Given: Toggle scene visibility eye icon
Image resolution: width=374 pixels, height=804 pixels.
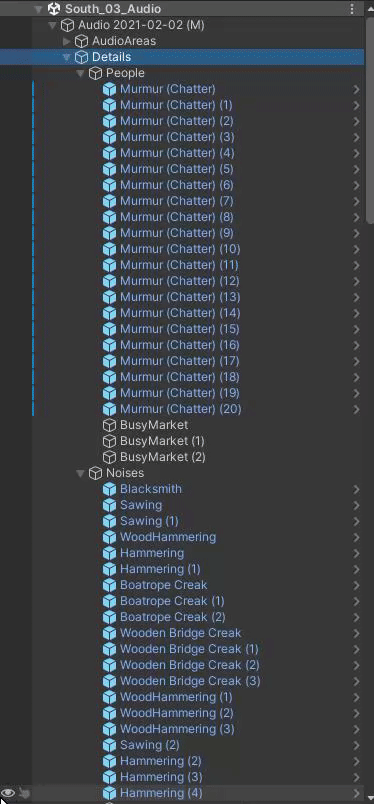Looking at the screenshot, I should point(9,793).
